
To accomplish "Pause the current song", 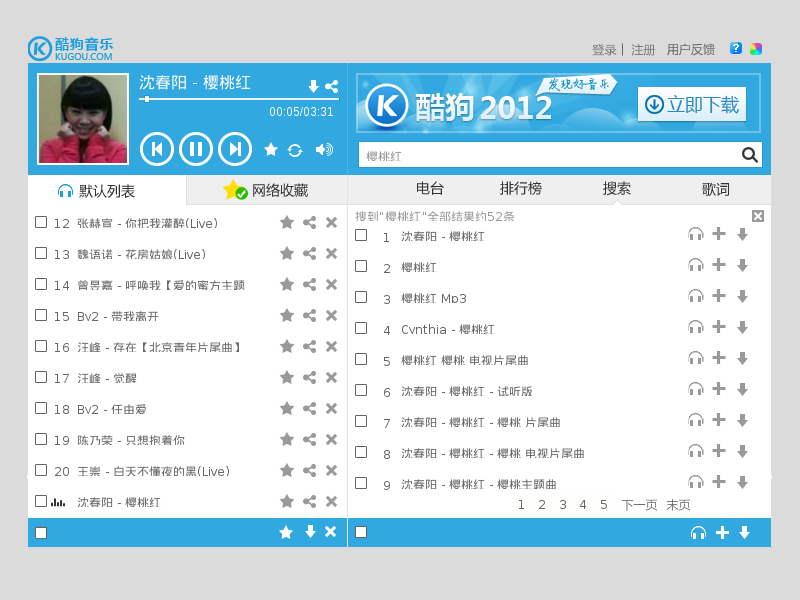I will tap(196, 149).
